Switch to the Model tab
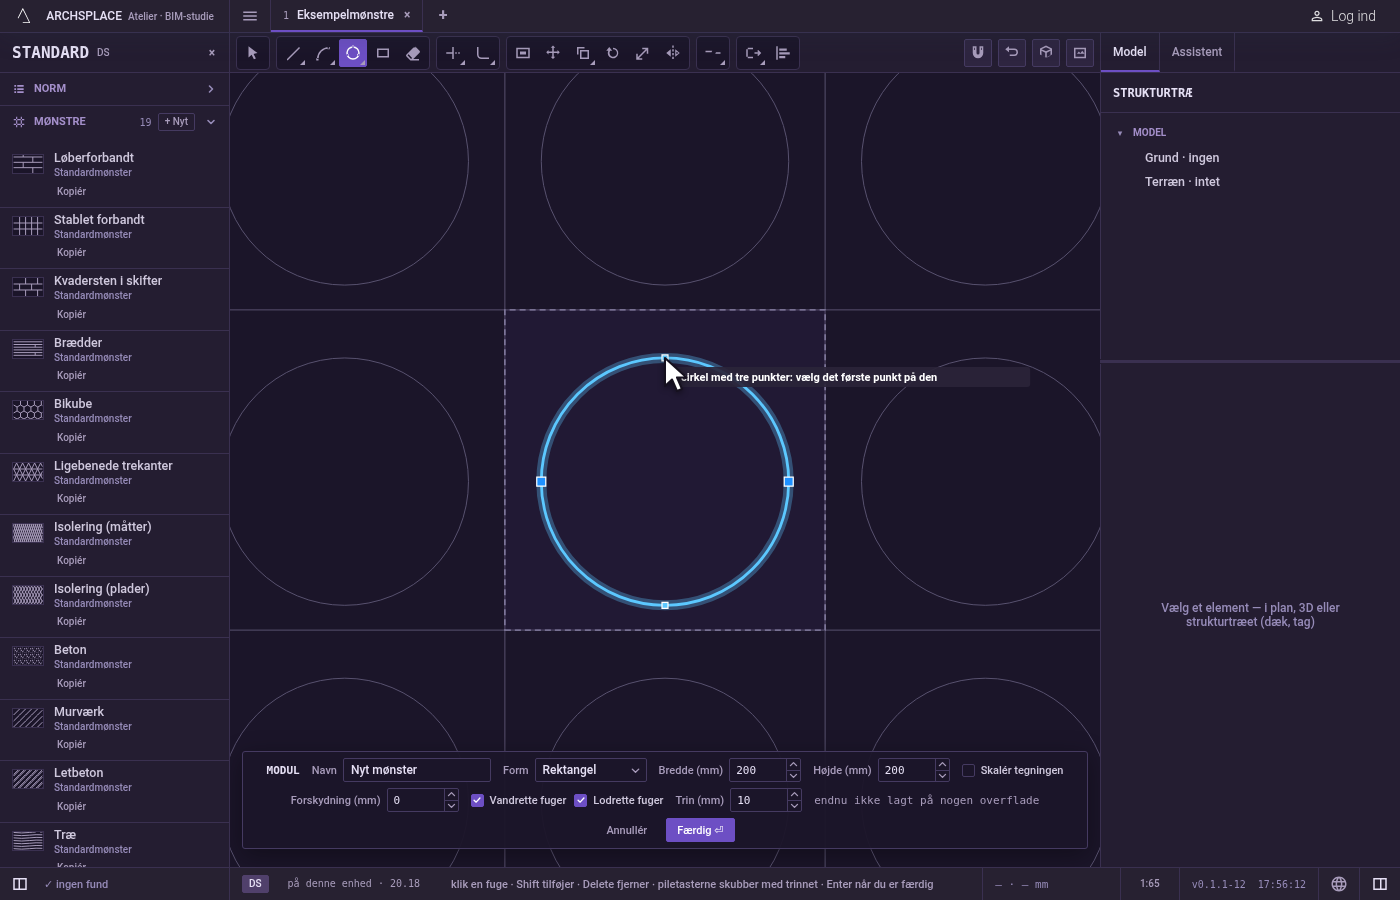Image resolution: width=1400 pixels, height=900 pixels. 1130,52
